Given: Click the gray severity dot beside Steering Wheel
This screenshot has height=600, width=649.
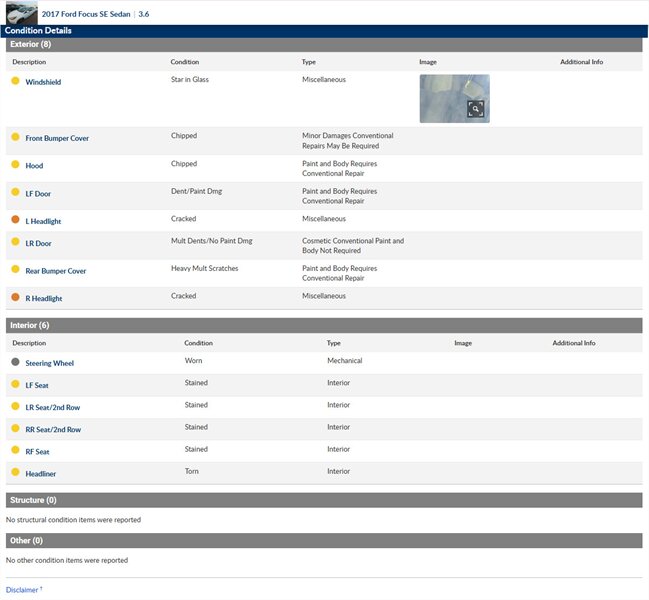Looking at the screenshot, I should click(15, 362).
